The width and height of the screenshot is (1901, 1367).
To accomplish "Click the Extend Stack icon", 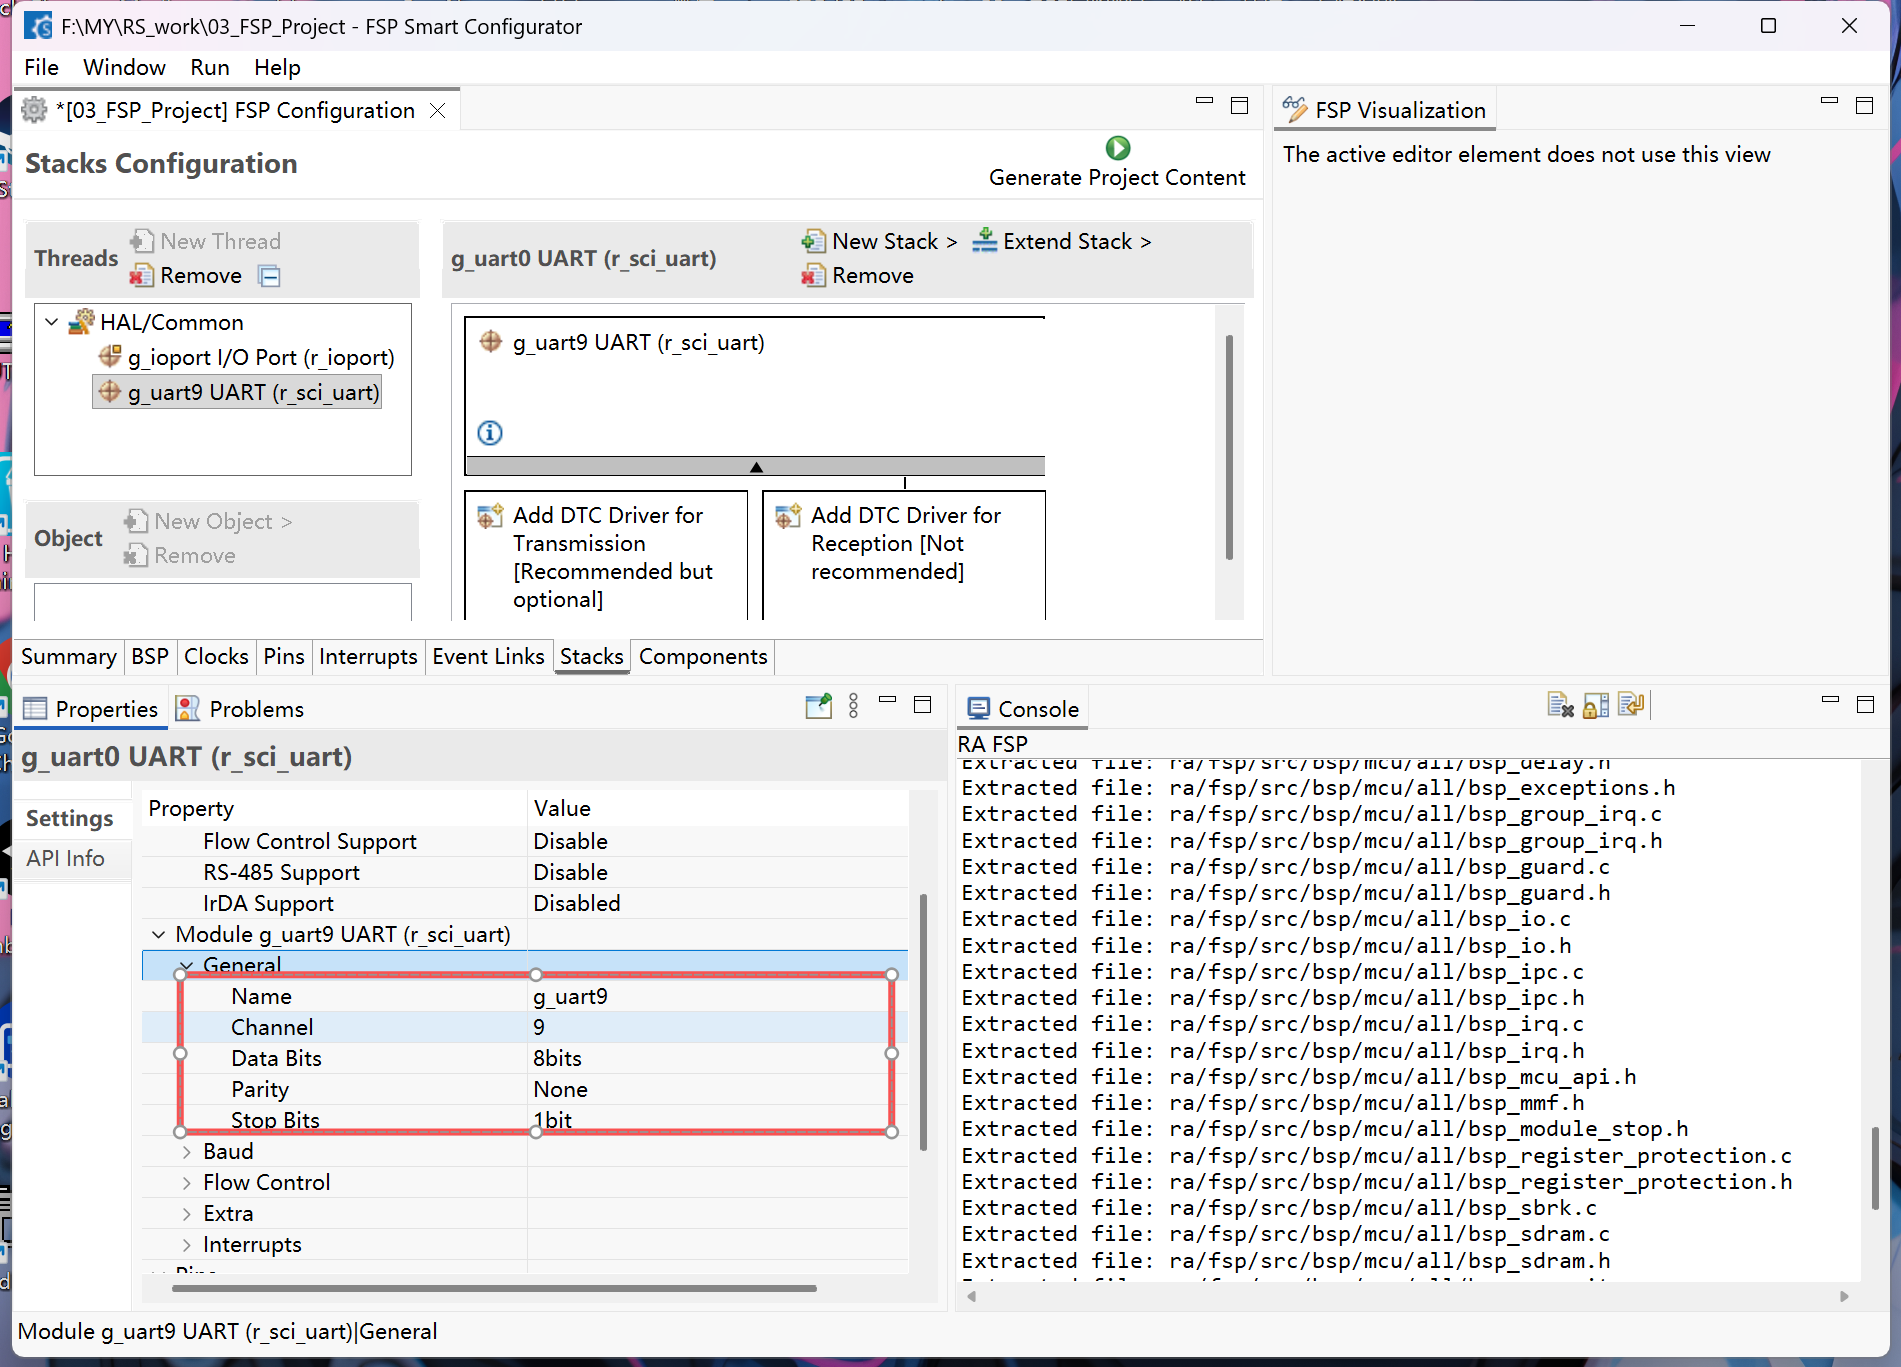I will click(984, 241).
